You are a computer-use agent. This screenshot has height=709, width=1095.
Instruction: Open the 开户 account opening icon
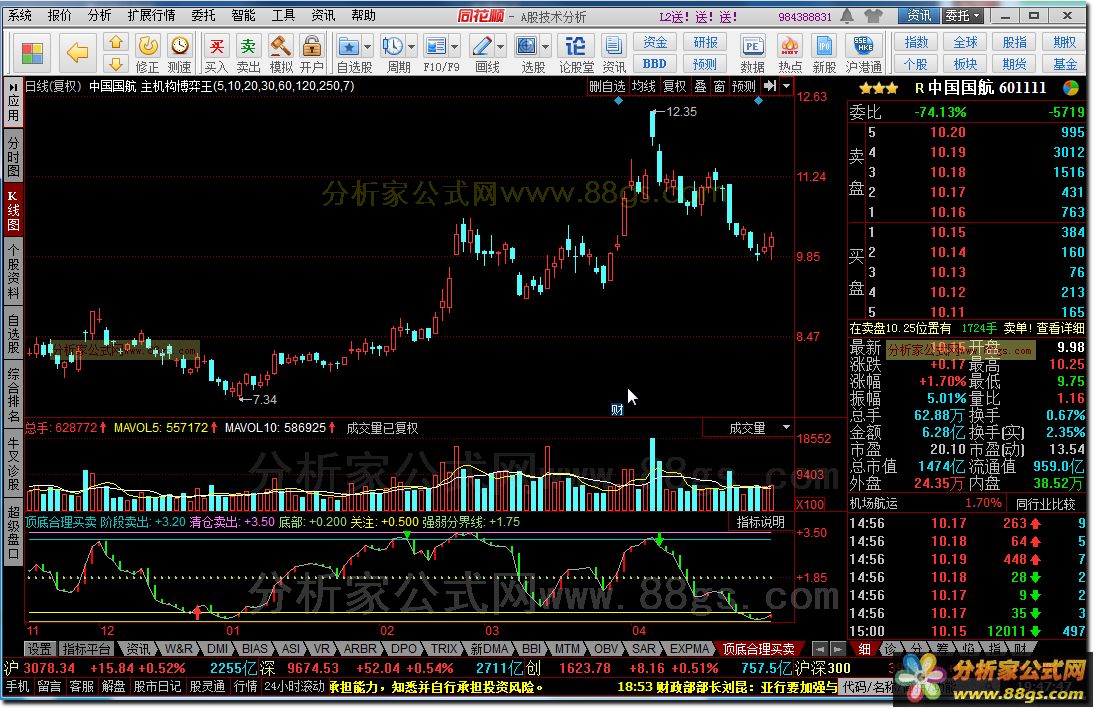coord(311,54)
